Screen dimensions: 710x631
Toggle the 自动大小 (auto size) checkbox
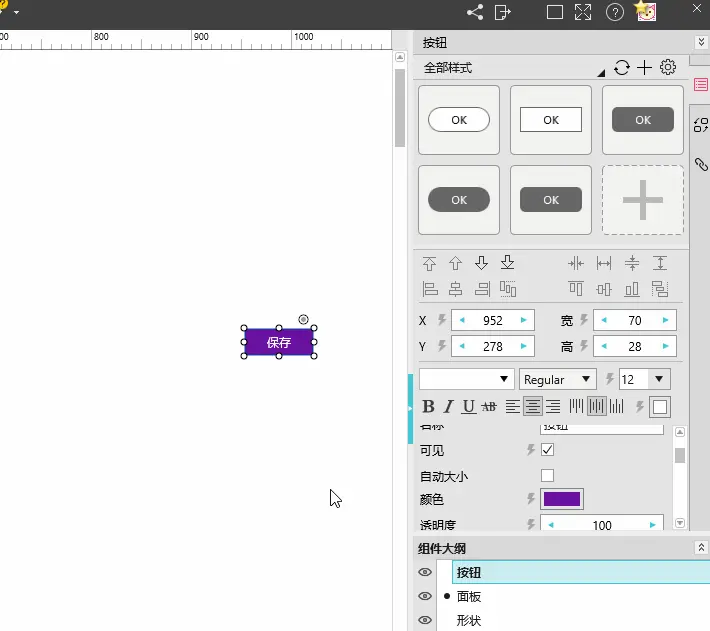click(x=547, y=475)
